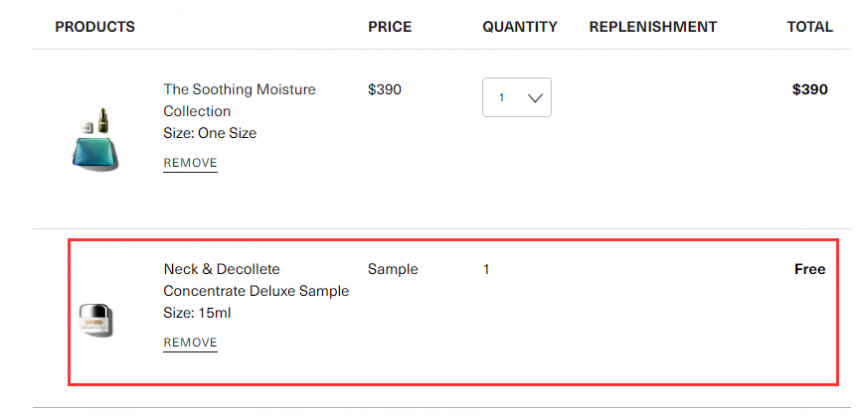Open the Neck & Decollete jar thumbnail

(x=95, y=319)
